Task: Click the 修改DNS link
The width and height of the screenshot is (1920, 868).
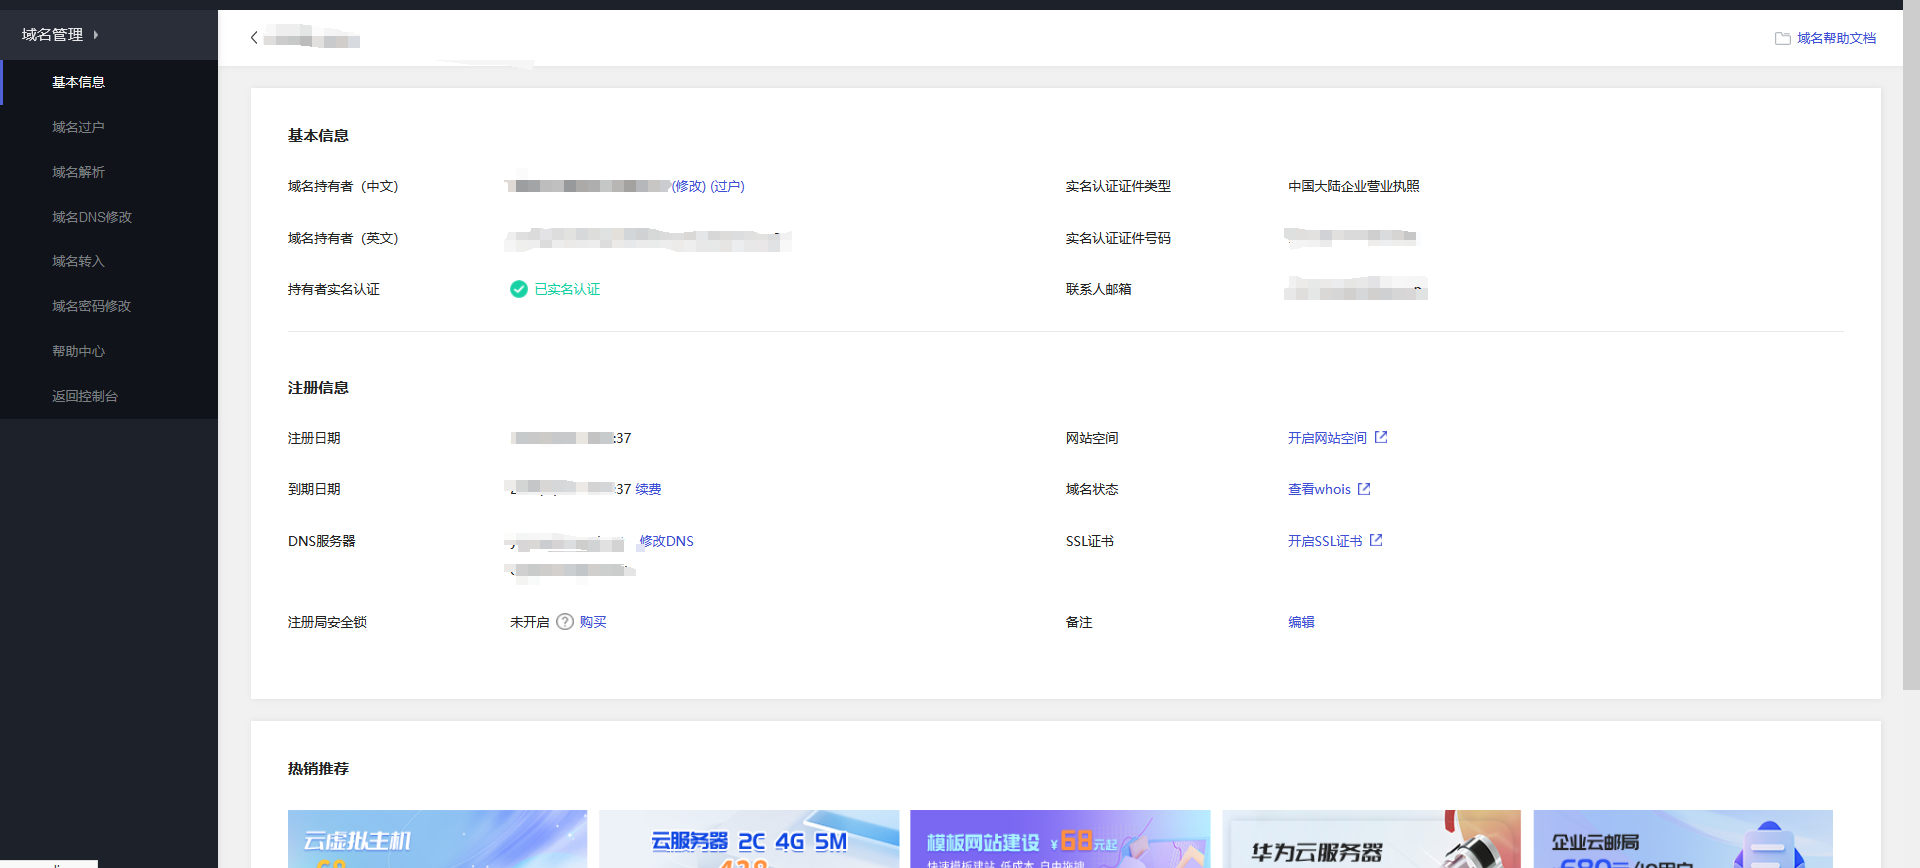Action: point(666,541)
